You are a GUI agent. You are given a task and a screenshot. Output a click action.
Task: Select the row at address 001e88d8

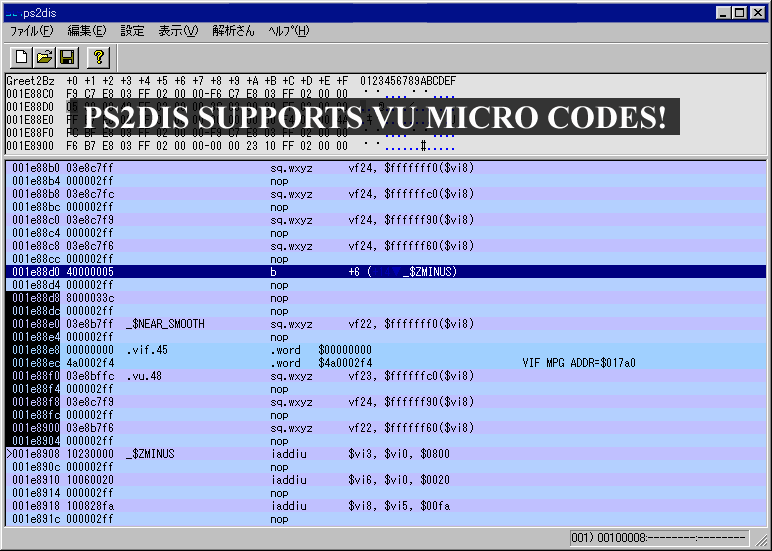386,298
